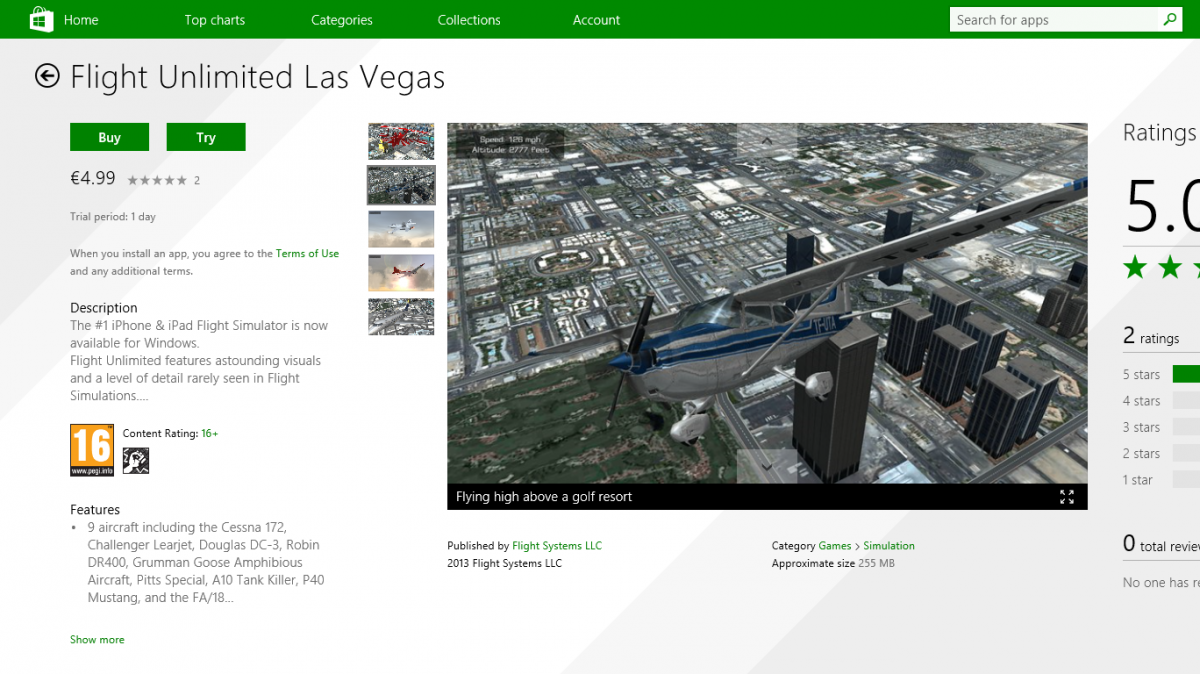
Task: Click the Description heading
Action: 104,308
